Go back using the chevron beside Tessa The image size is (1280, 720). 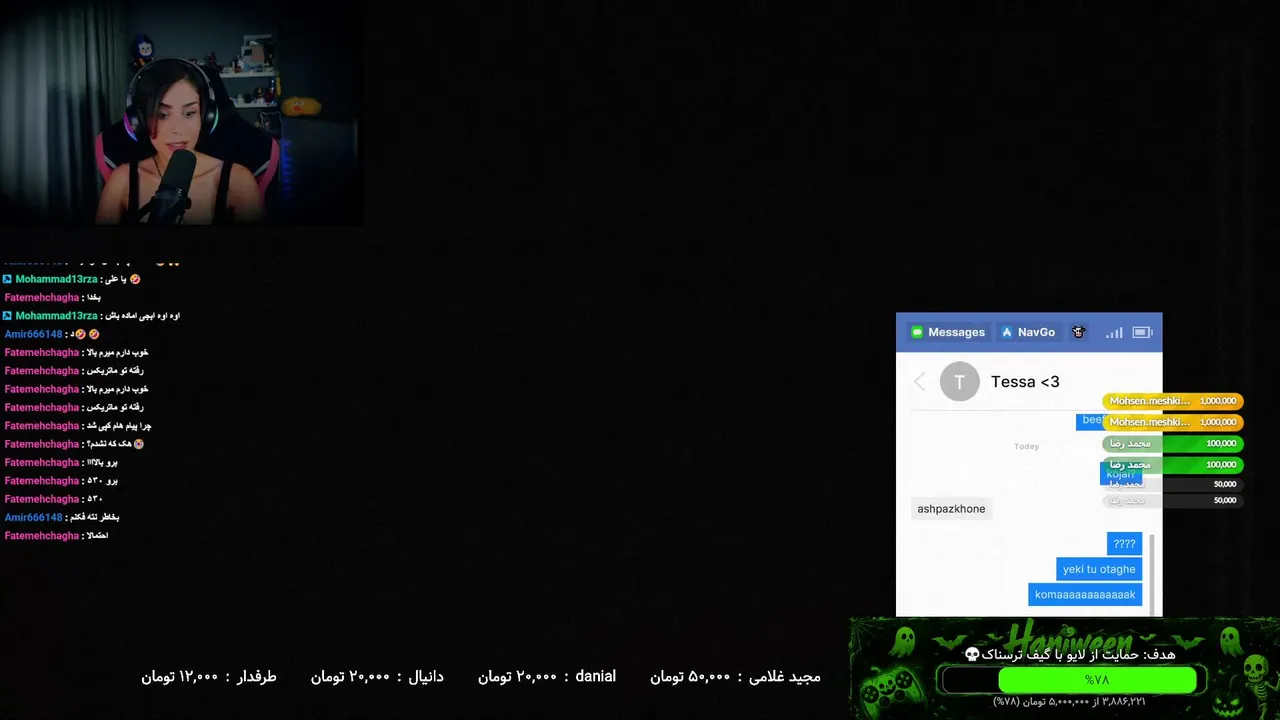pyautogui.click(x=920, y=381)
